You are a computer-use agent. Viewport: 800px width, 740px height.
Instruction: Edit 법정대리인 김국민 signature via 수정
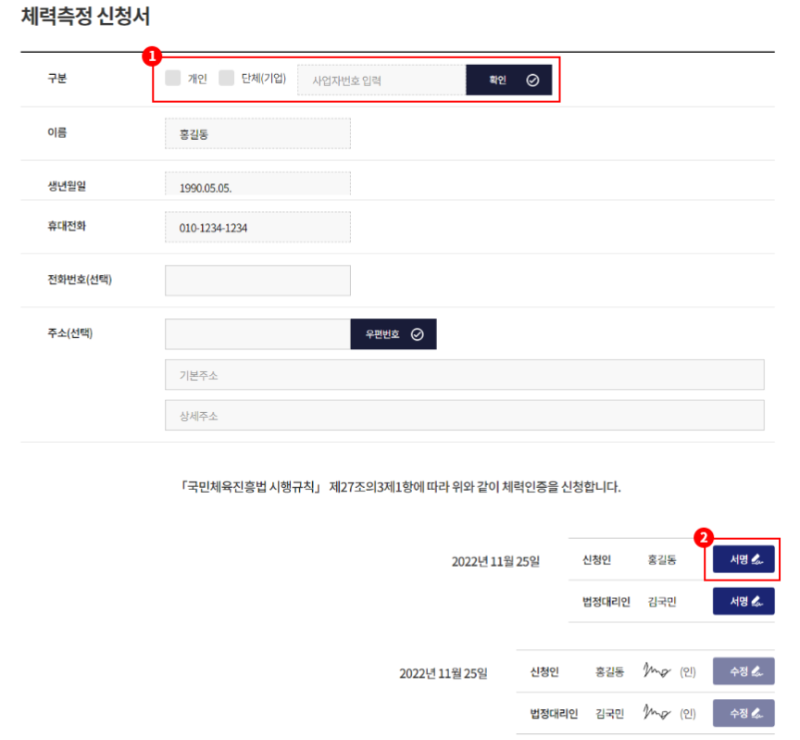coord(742,712)
